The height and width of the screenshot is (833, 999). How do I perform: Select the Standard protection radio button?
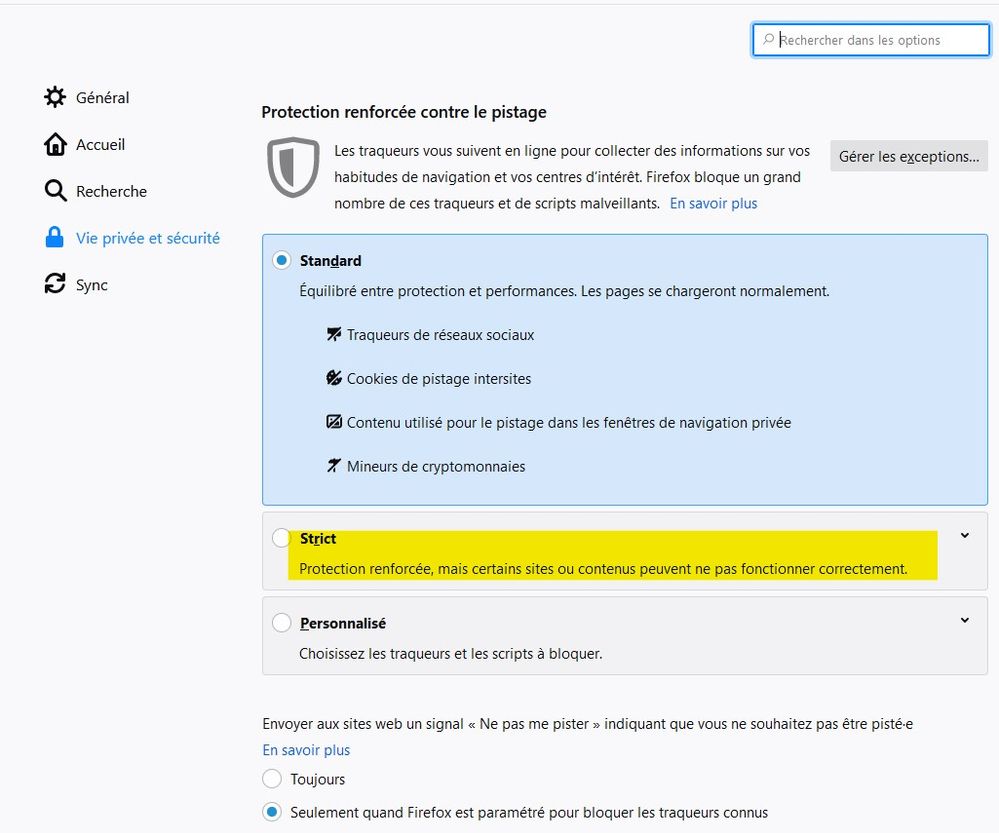coord(282,261)
